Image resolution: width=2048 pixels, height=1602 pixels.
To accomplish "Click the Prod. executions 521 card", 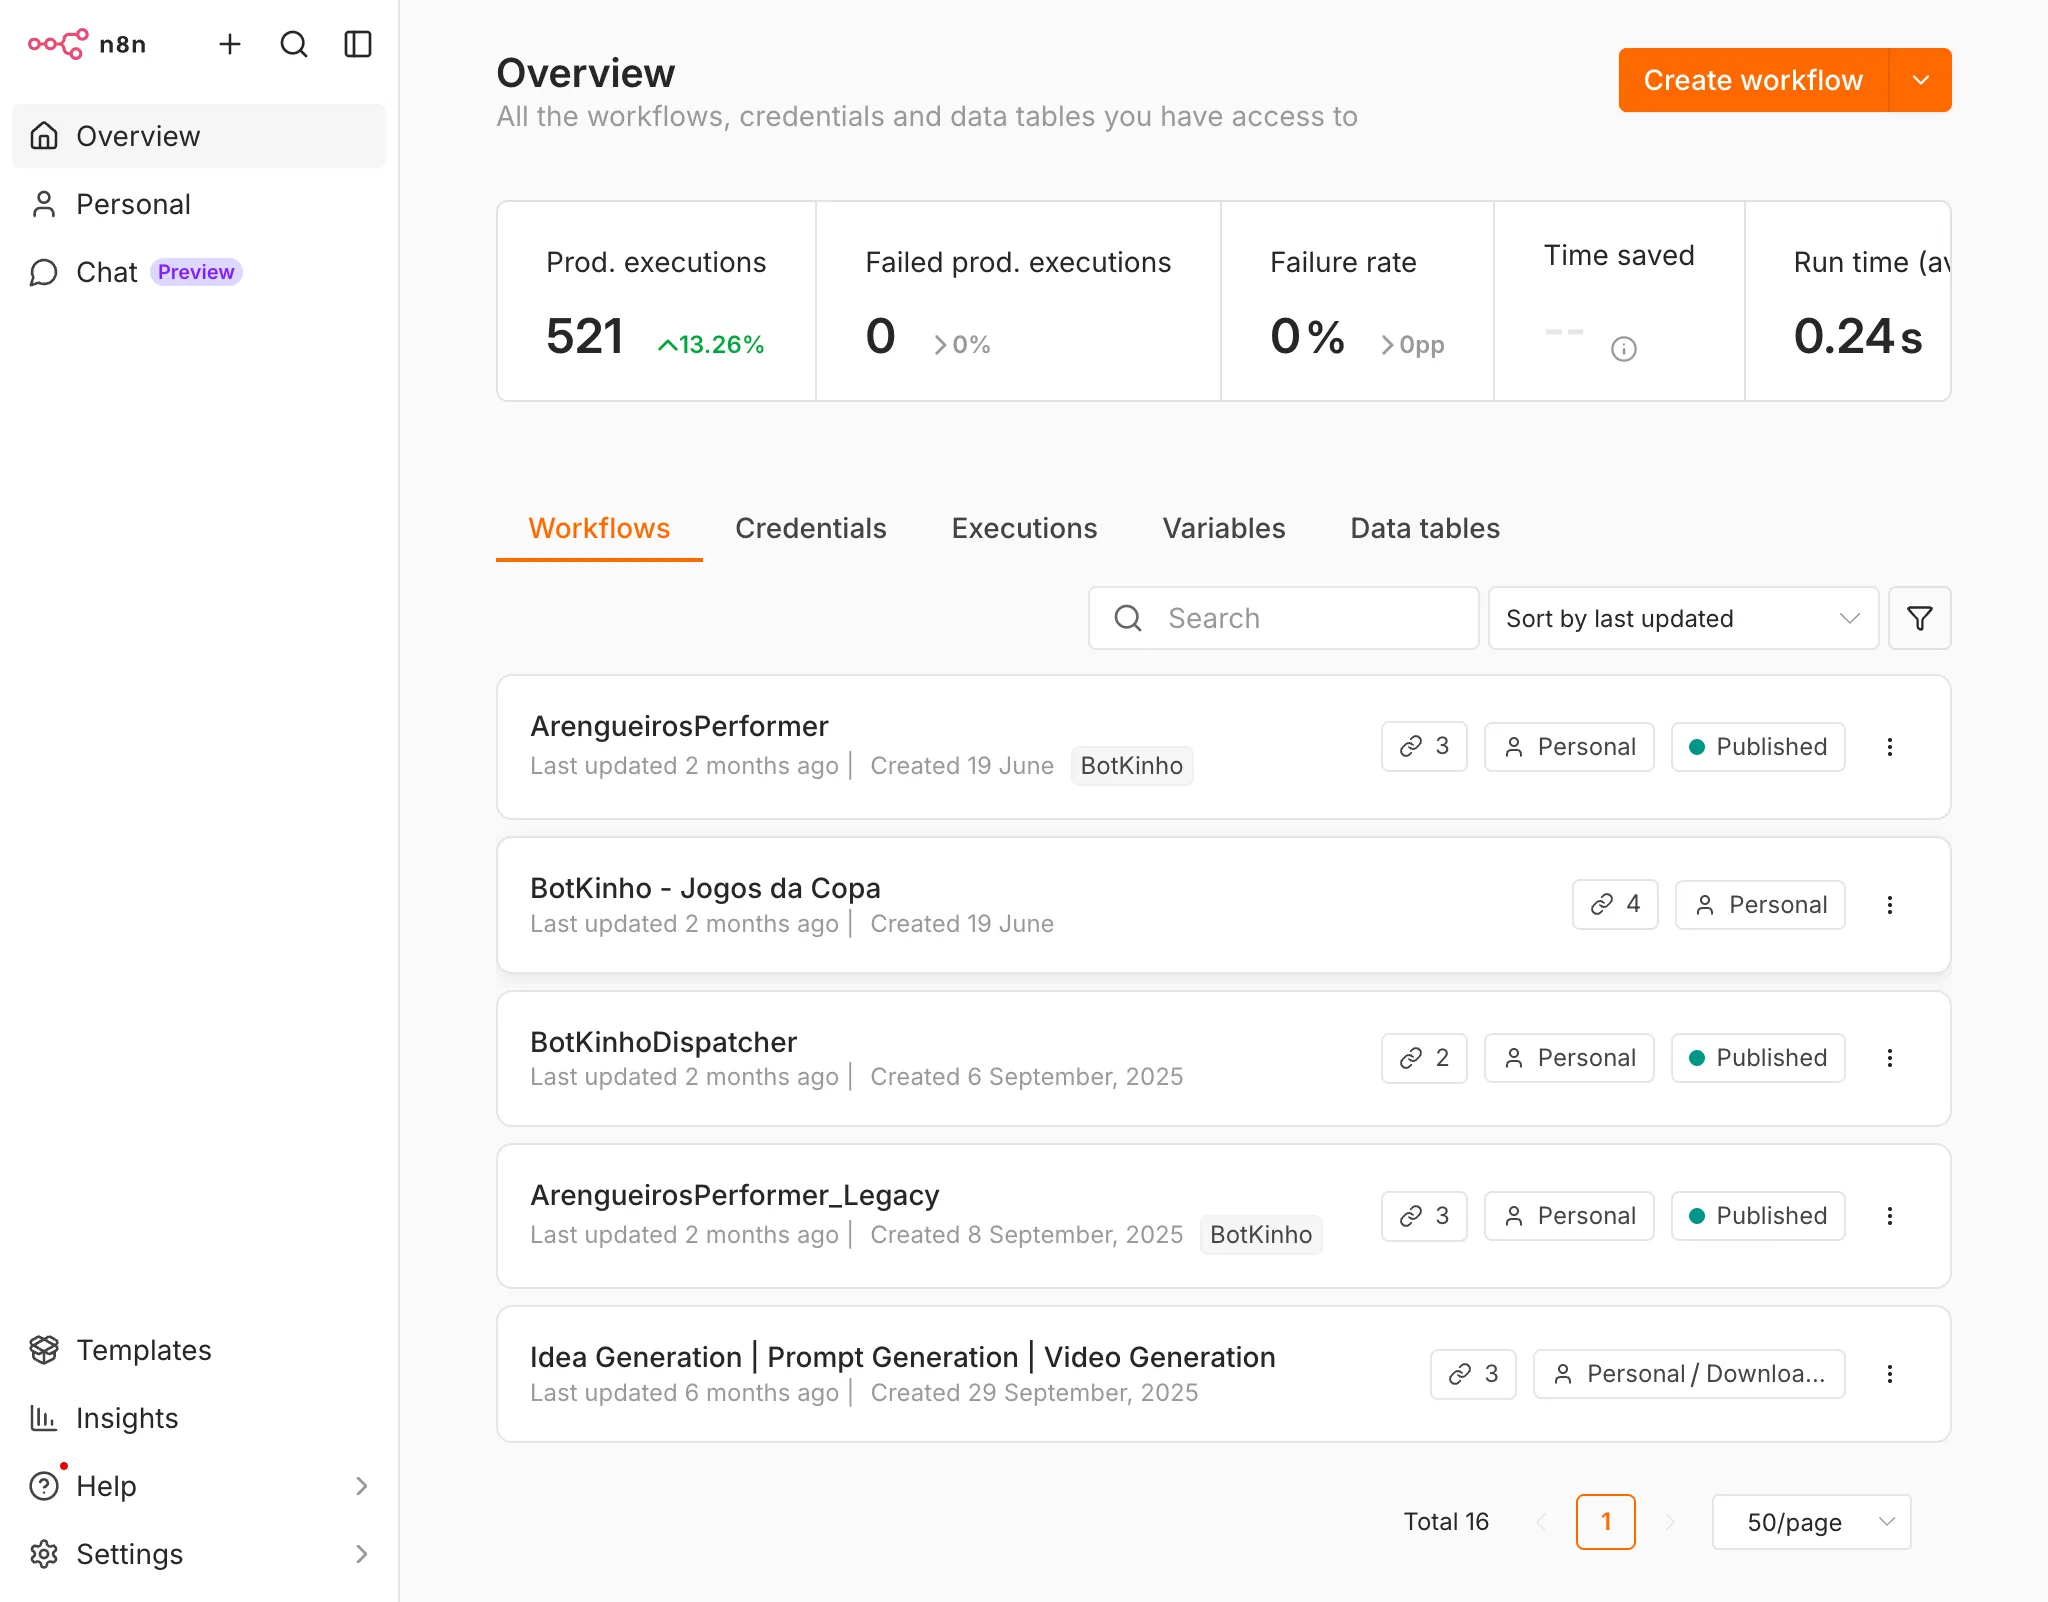I will click(x=657, y=301).
